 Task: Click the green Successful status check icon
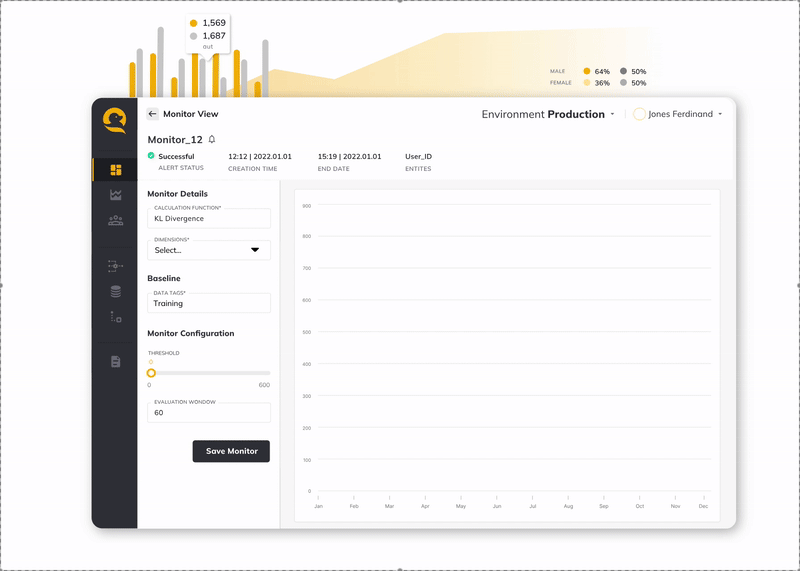(151, 156)
